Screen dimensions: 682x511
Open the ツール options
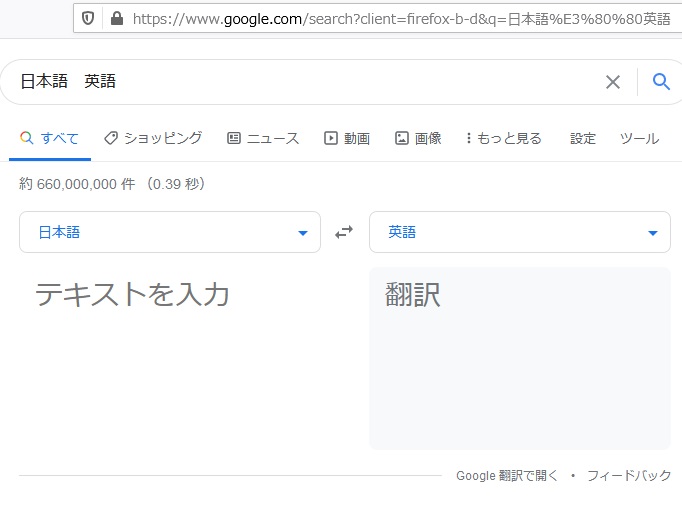[639, 138]
